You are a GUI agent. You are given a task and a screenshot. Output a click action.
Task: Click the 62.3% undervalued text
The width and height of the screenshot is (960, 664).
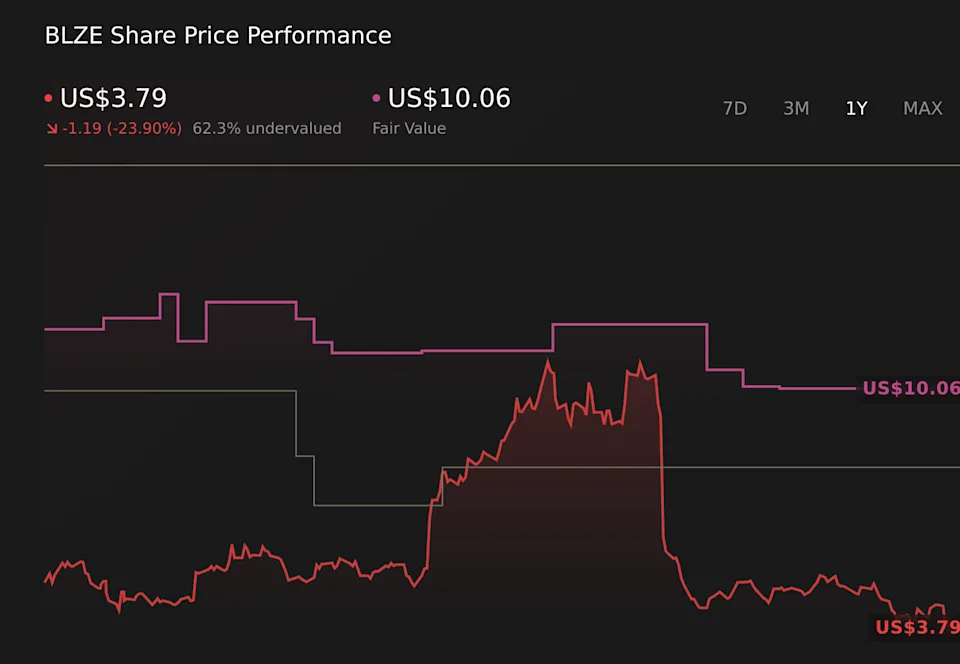click(x=267, y=129)
